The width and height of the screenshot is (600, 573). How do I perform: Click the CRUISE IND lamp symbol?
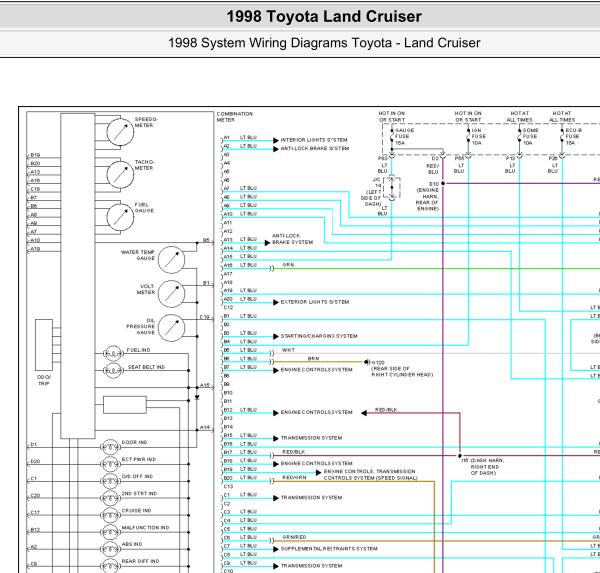pyautogui.click(x=110, y=515)
